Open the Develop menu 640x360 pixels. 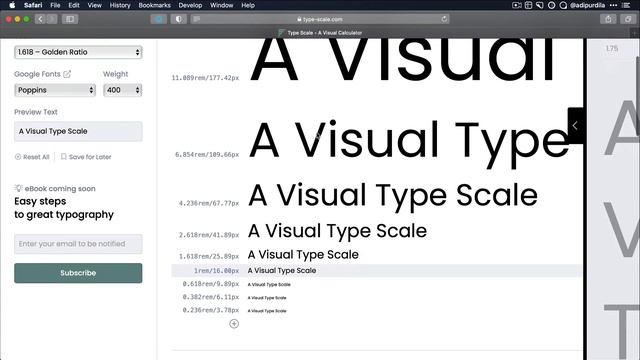point(190,5)
